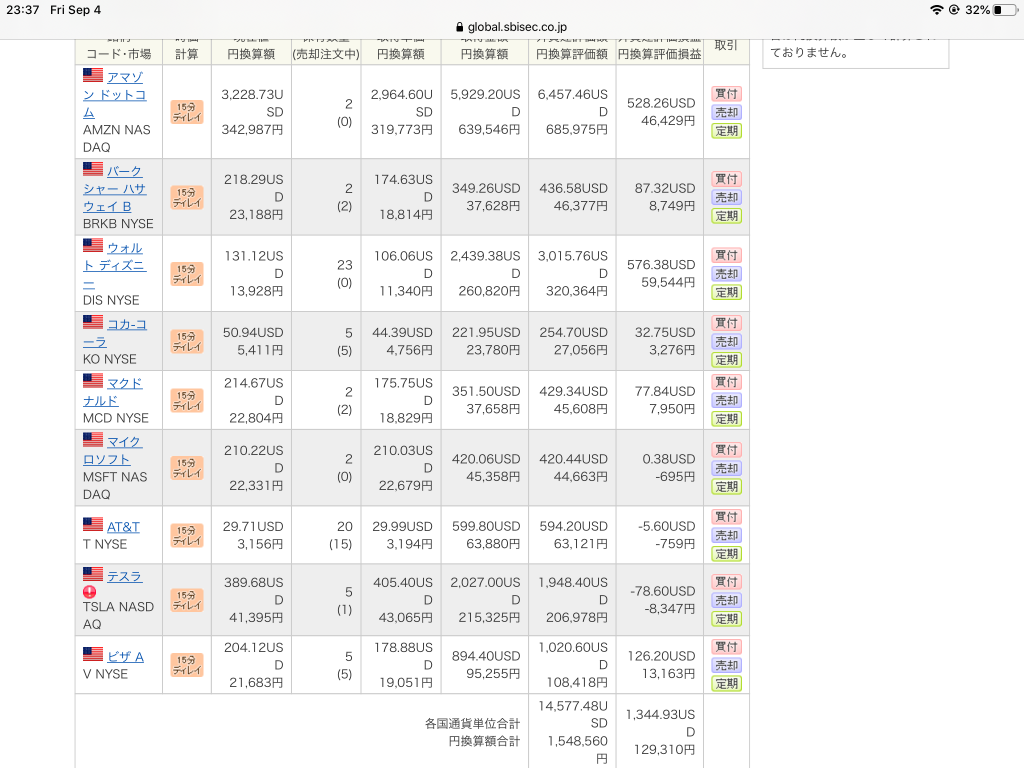Open the Visa A stock link
Screen dimensions: 1024x768
[125, 657]
